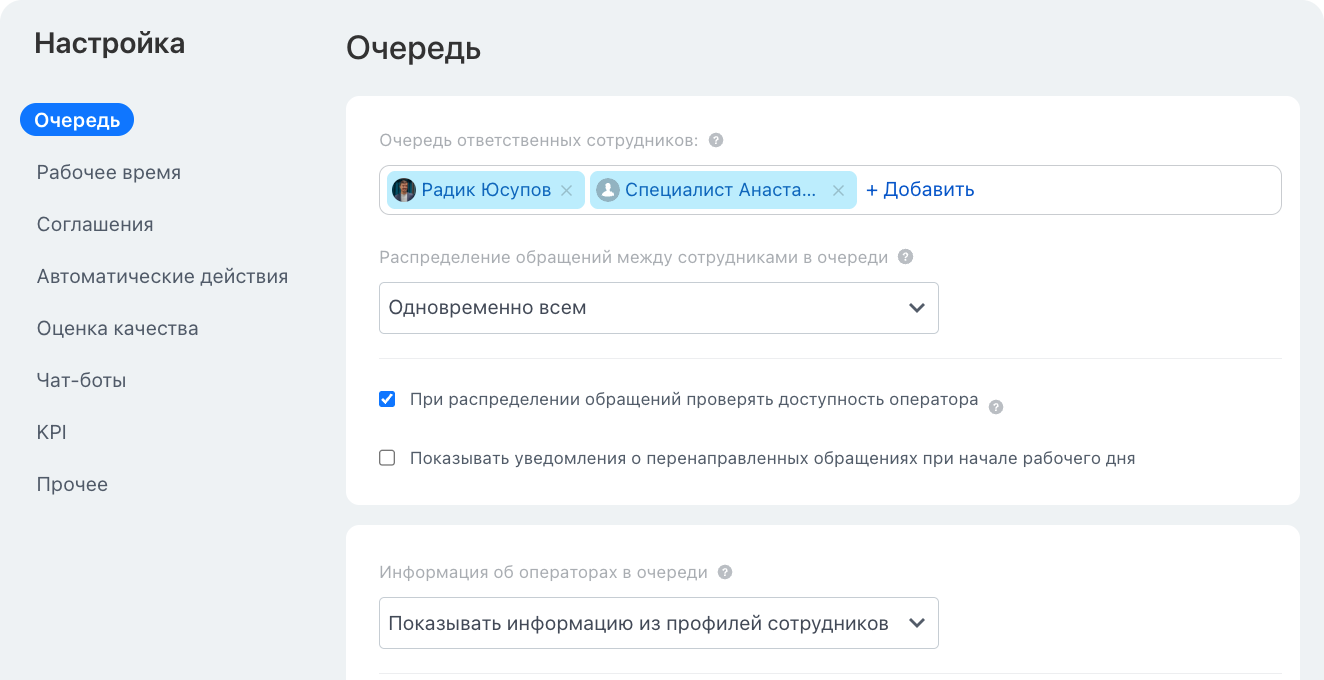This screenshot has width=1324, height=680.
Task: Click label Очередь ответственных сотрудников
Action: 539,141
